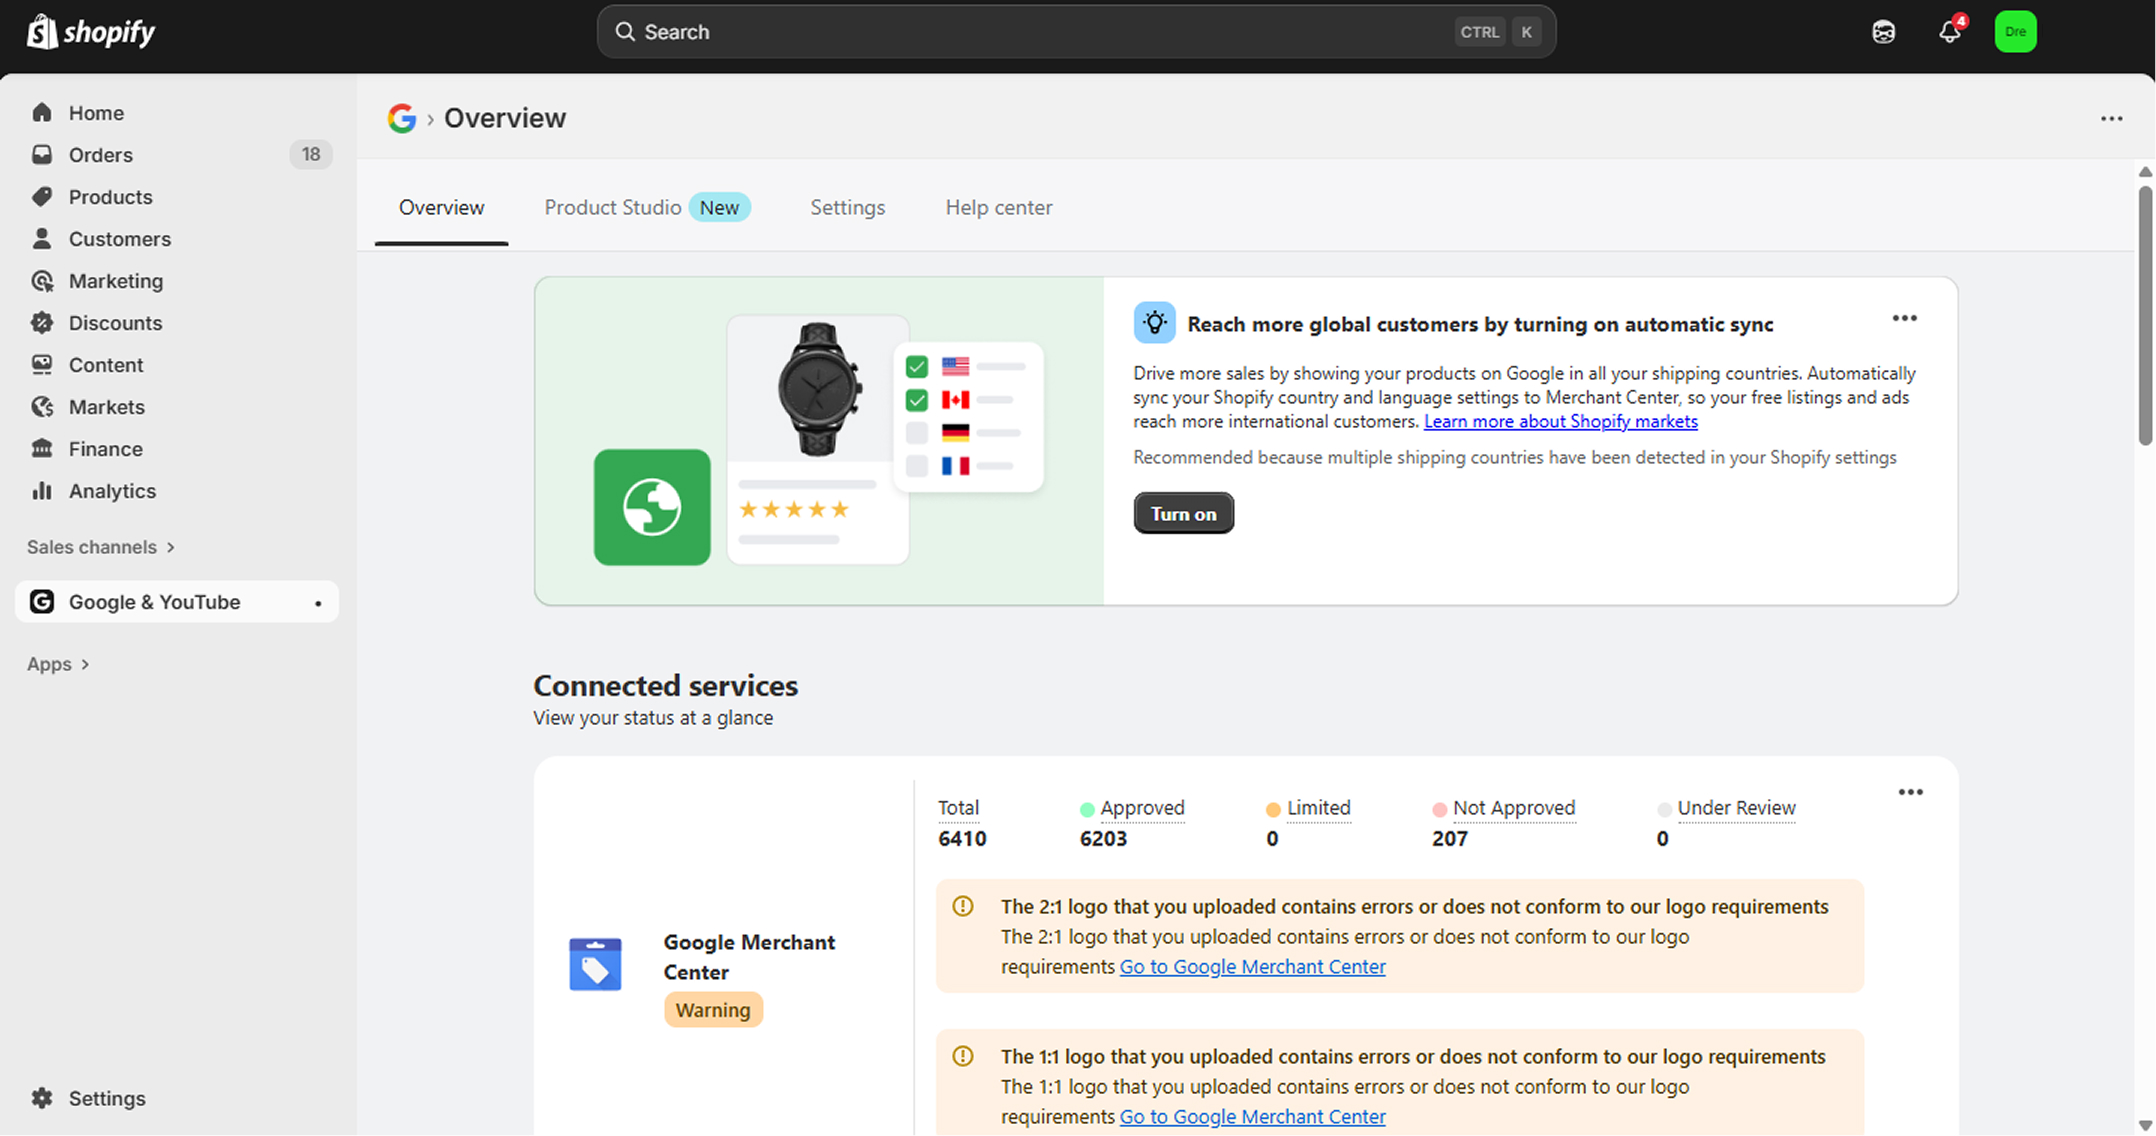Open Merchant Center card options menu
The height and width of the screenshot is (1136, 2156).
coord(1910,792)
